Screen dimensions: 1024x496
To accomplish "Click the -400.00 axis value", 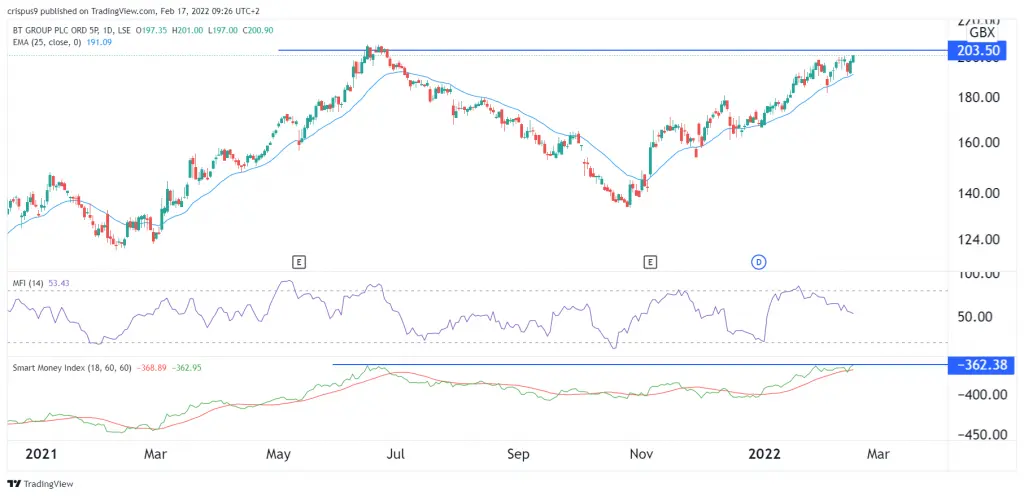I will point(985,394).
